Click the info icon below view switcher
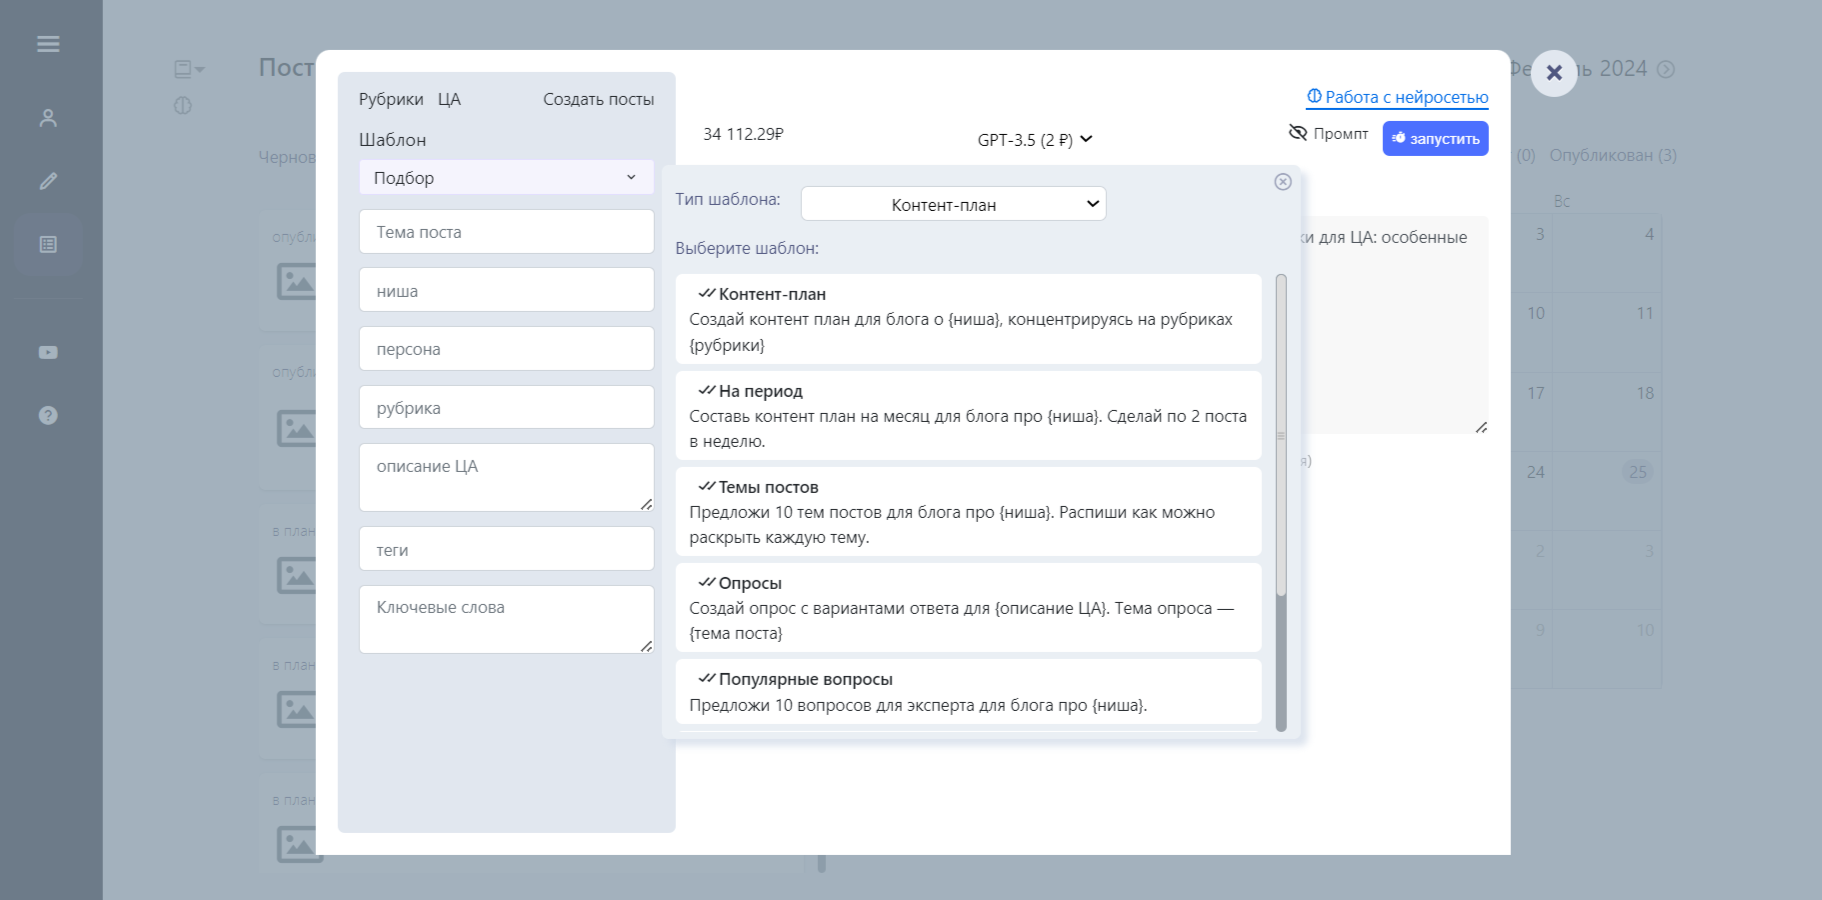The height and width of the screenshot is (900, 1822). pyautogui.click(x=182, y=105)
